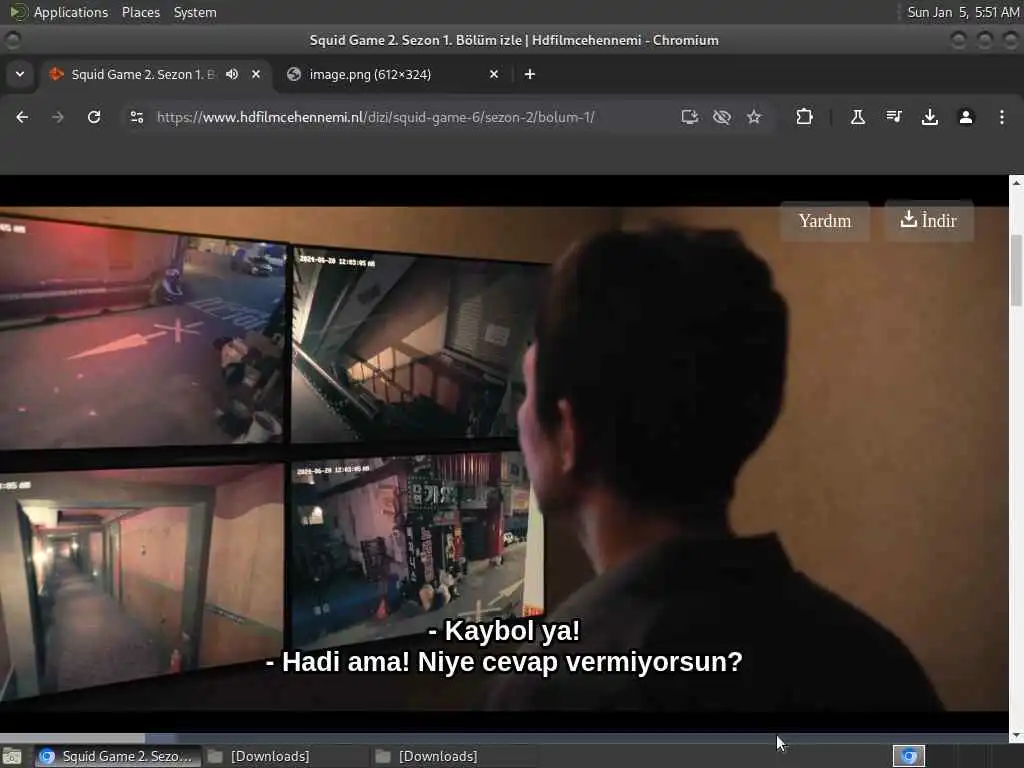Click the vertical page scrollbar thumb
This screenshot has width=1024, height=768.
point(1016,269)
